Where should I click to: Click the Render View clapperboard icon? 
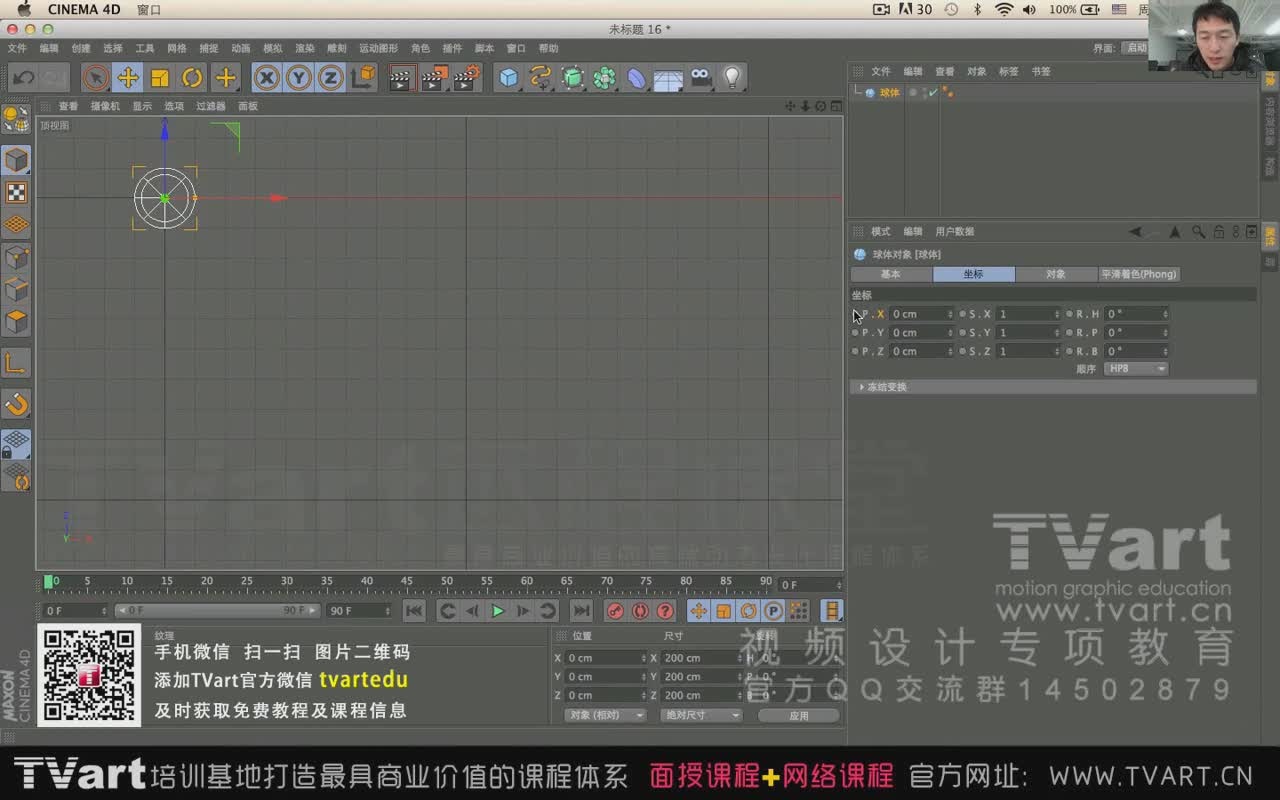coord(402,78)
